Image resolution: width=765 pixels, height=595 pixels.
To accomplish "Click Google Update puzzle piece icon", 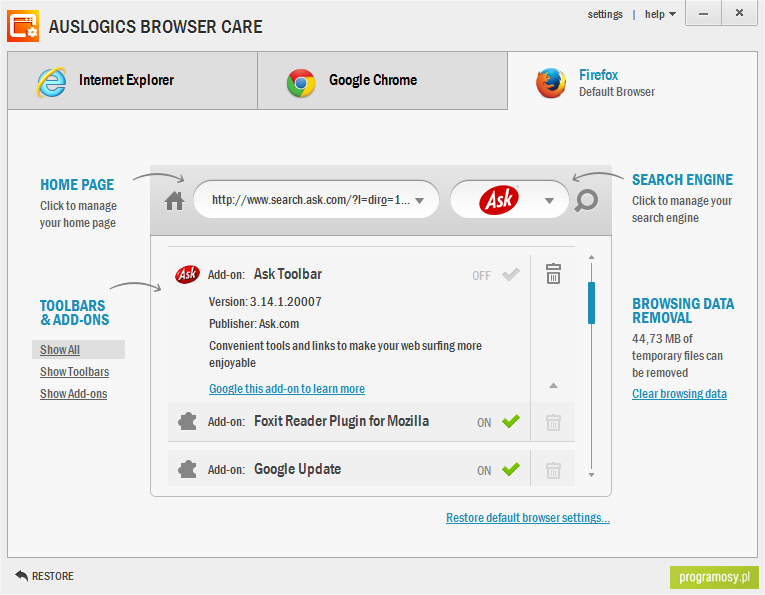I will (187, 469).
